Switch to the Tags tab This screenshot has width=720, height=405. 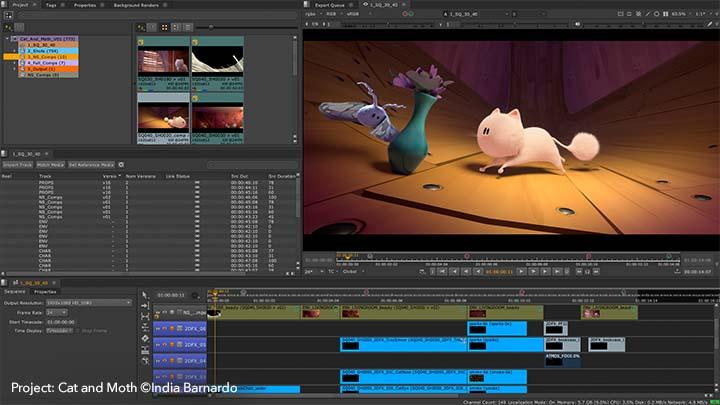pyautogui.click(x=49, y=5)
